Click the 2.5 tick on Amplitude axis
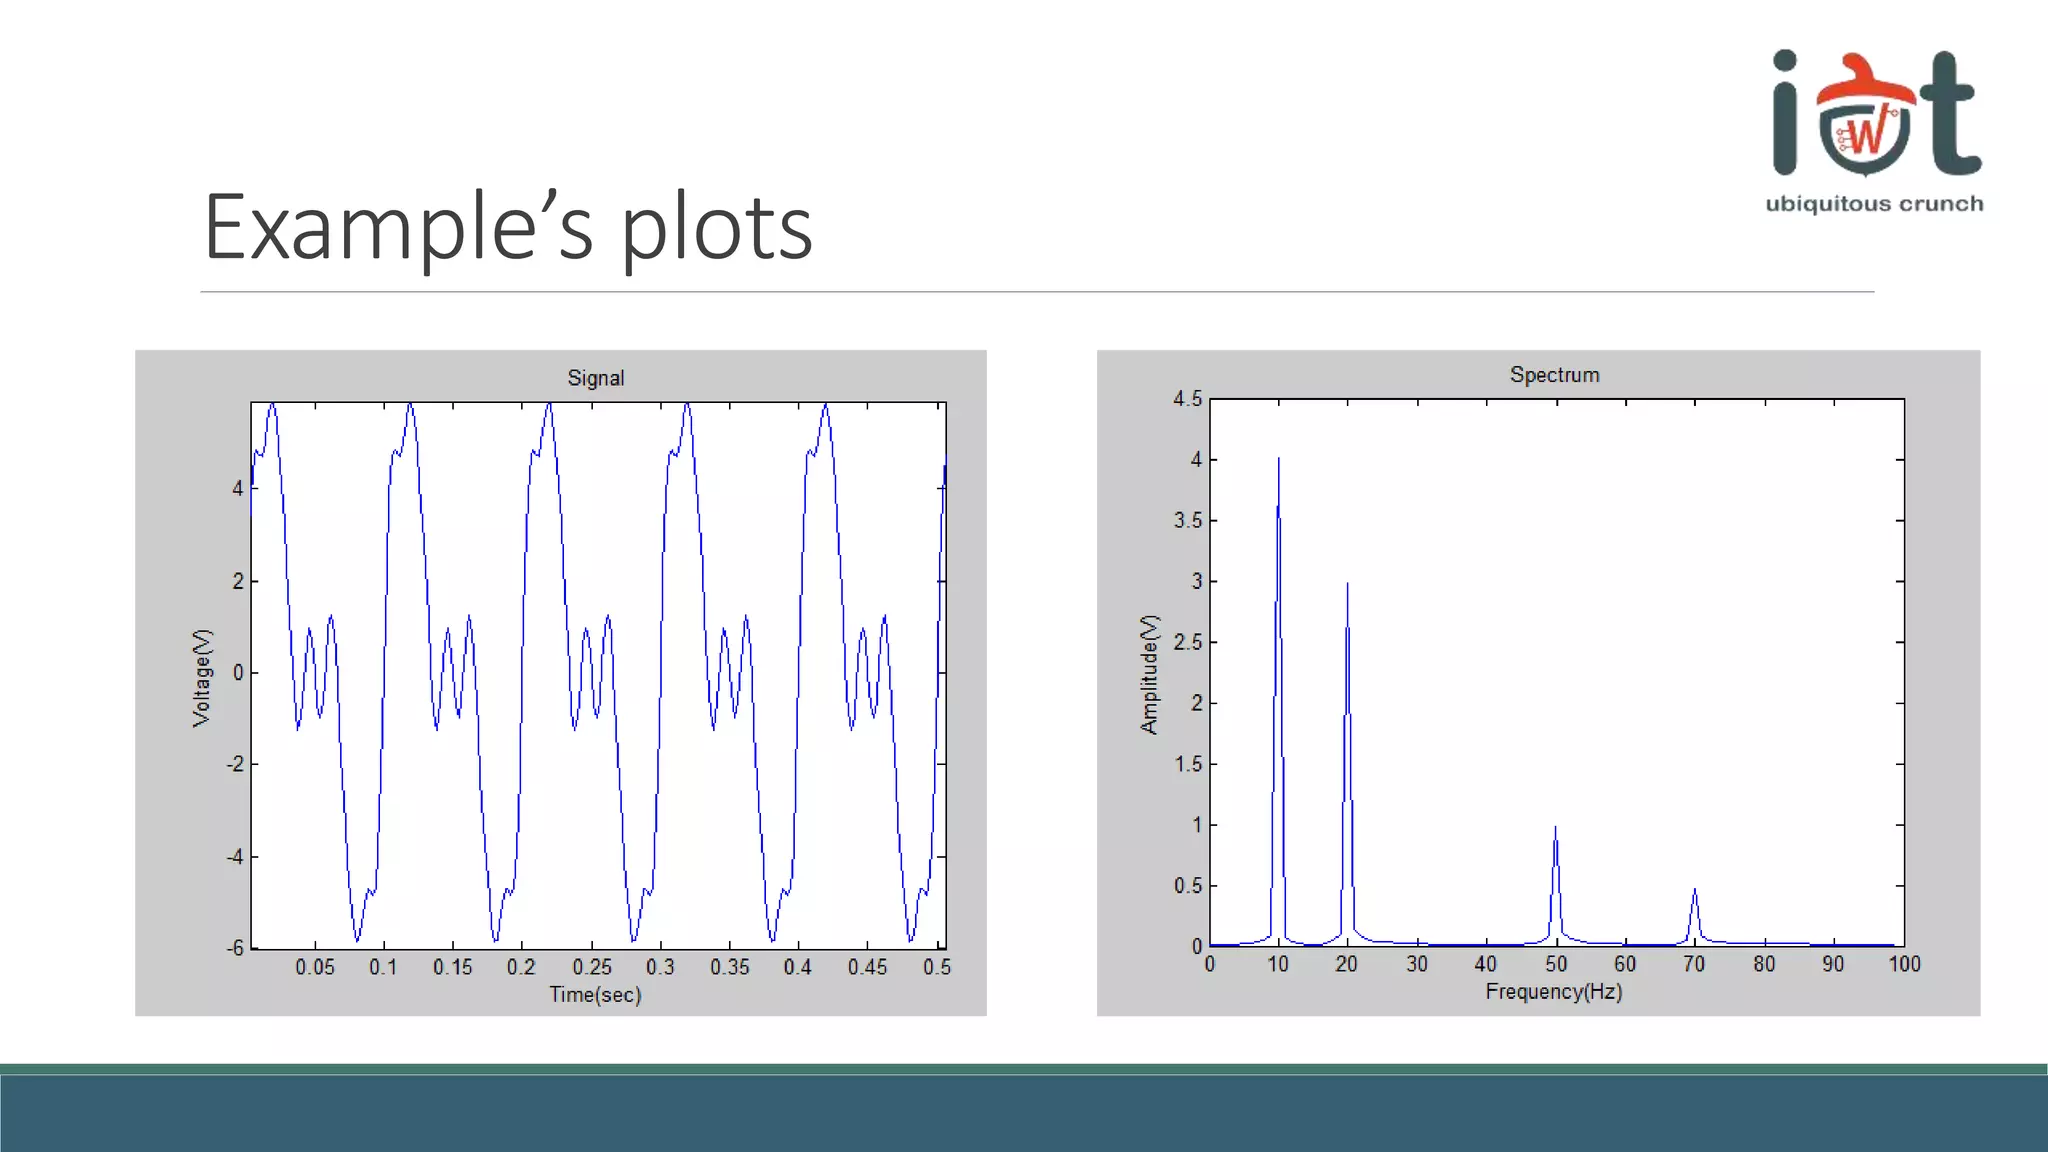The height and width of the screenshot is (1152, 2048). tap(1188, 642)
